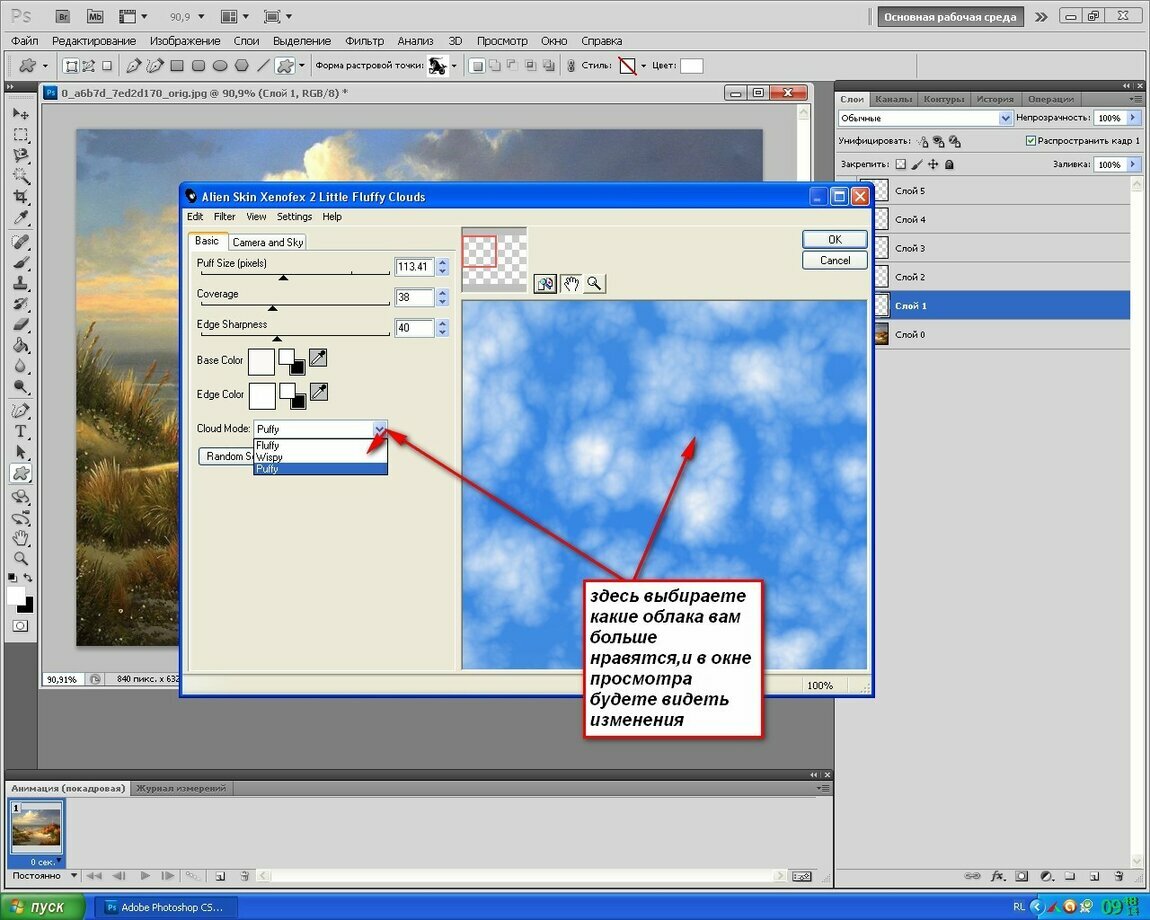The height and width of the screenshot is (920, 1150).
Task: Toggle lock all icon in Layers panel
Action: [949, 164]
